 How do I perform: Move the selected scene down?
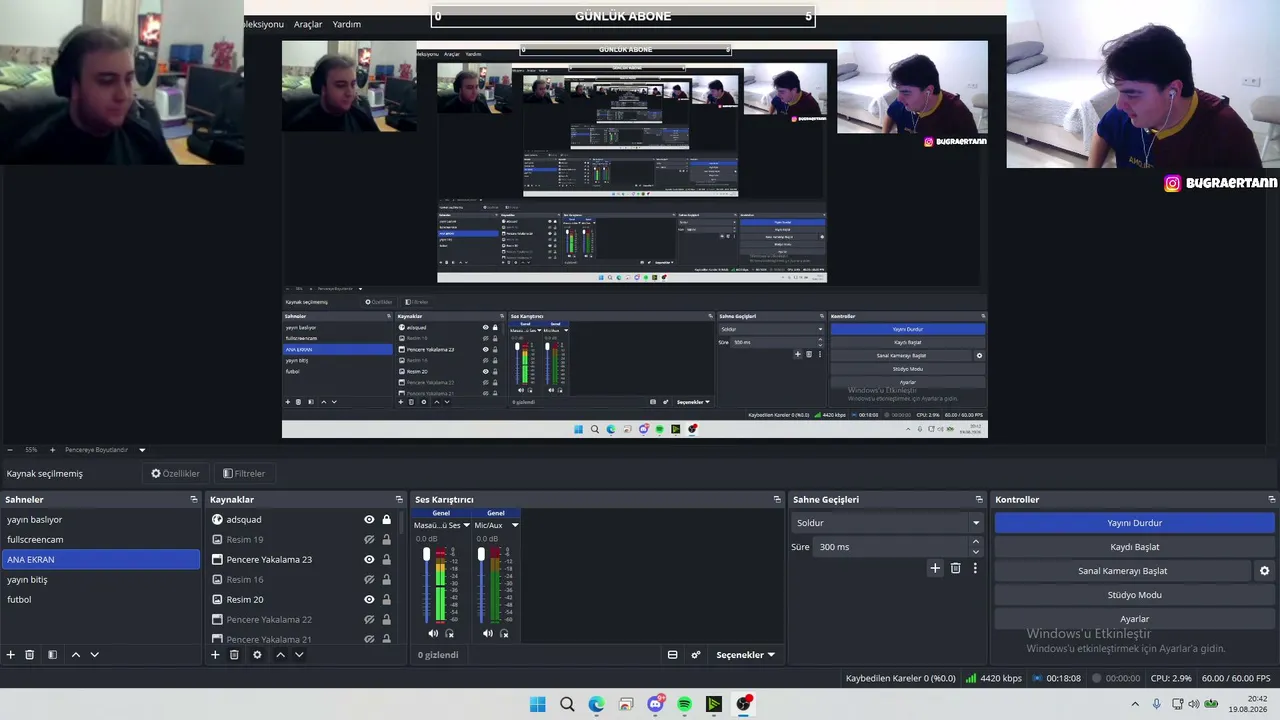[95, 655]
